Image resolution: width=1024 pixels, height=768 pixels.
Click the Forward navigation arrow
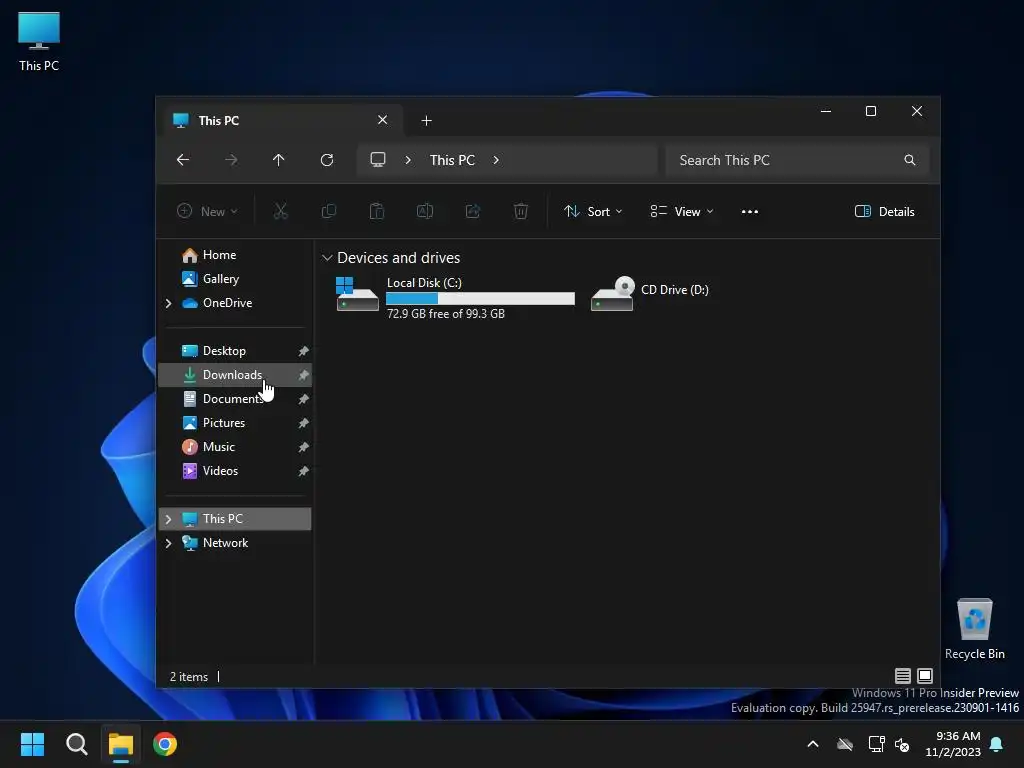pos(231,160)
